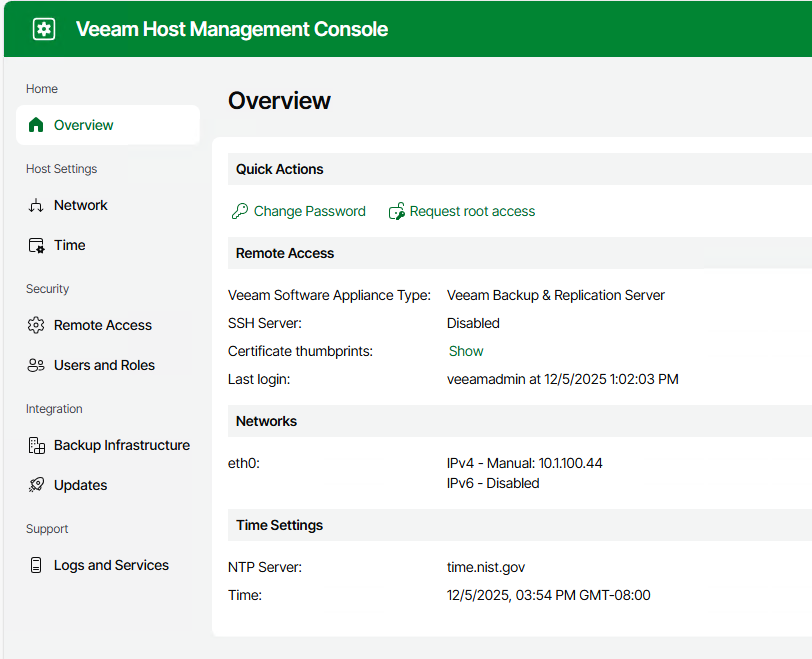
Task: Click the Time settings calendar icon
Action: click(x=36, y=245)
